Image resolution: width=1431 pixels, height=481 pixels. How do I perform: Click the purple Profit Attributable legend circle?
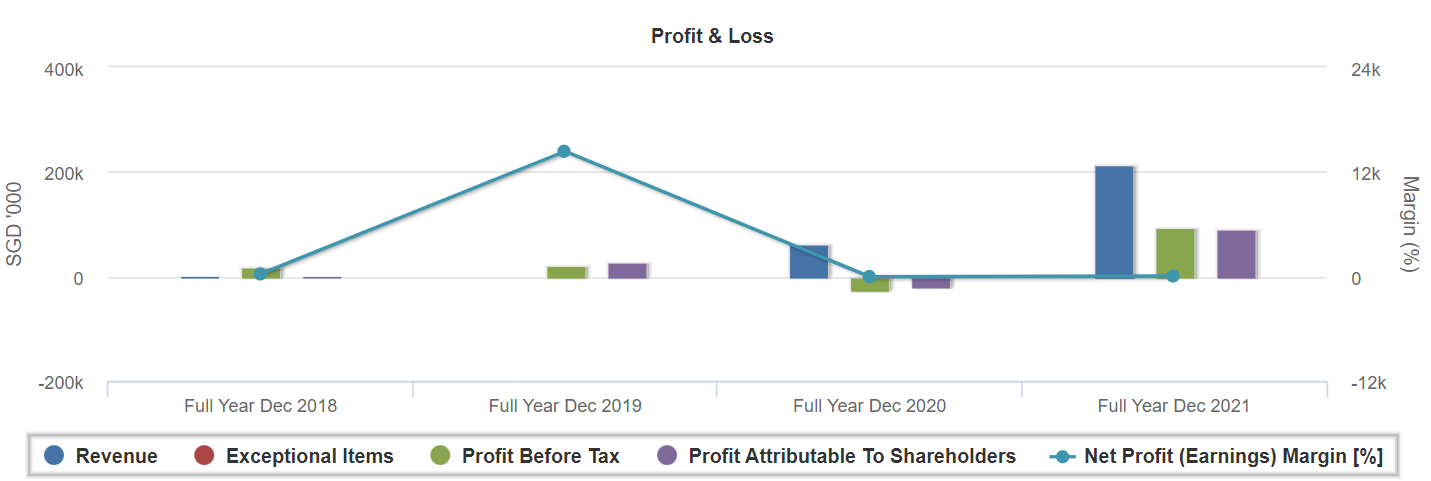[x=667, y=456]
